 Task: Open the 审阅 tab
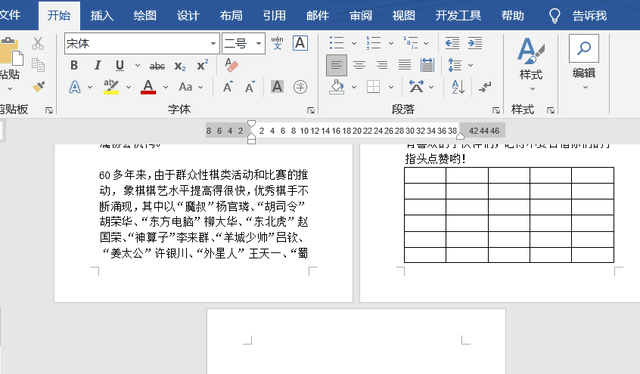click(361, 16)
